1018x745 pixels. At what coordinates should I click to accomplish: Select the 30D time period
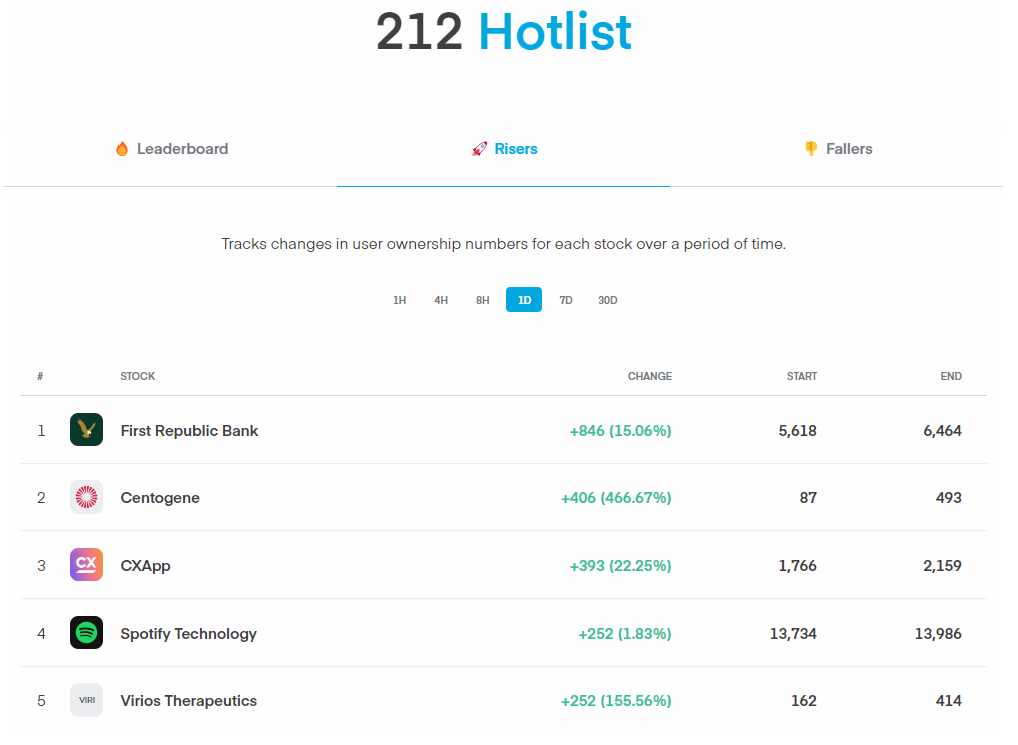click(608, 300)
